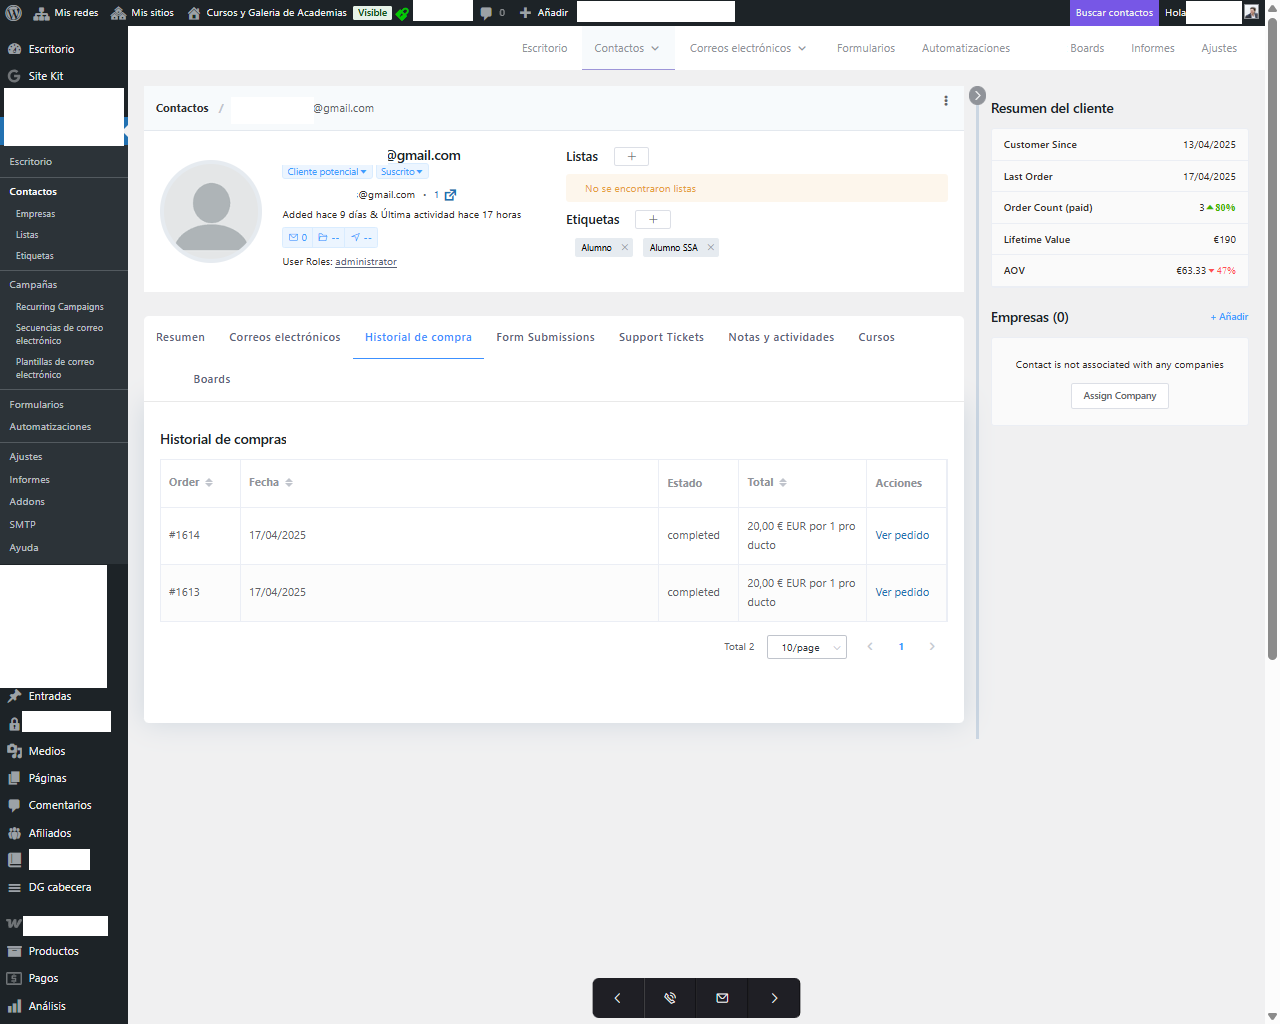1280x1024 pixels.
Task: Open the external profile link icon
Action: [x=450, y=195]
